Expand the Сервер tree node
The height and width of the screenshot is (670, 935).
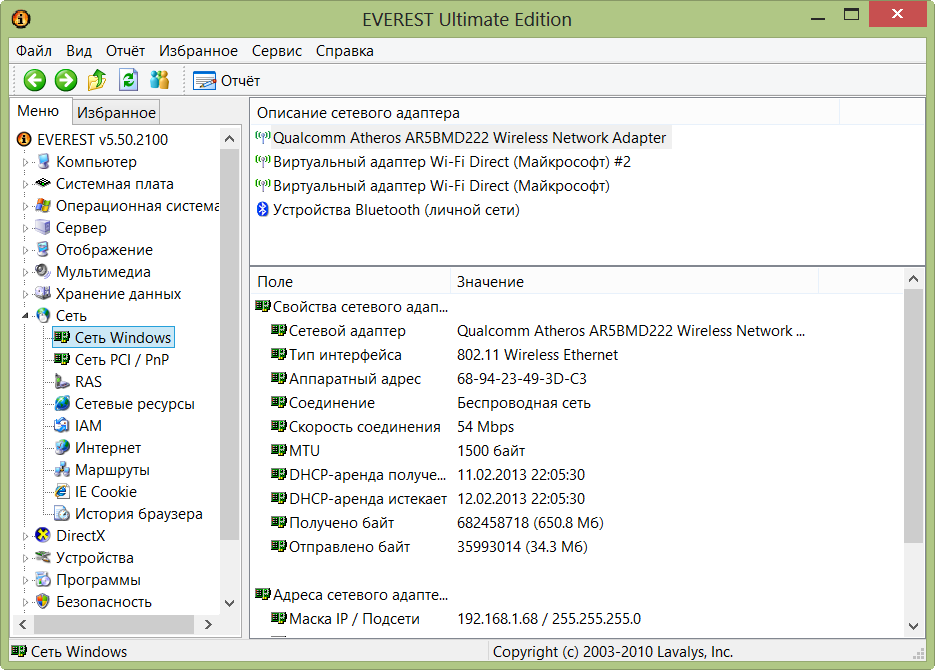tap(26, 228)
